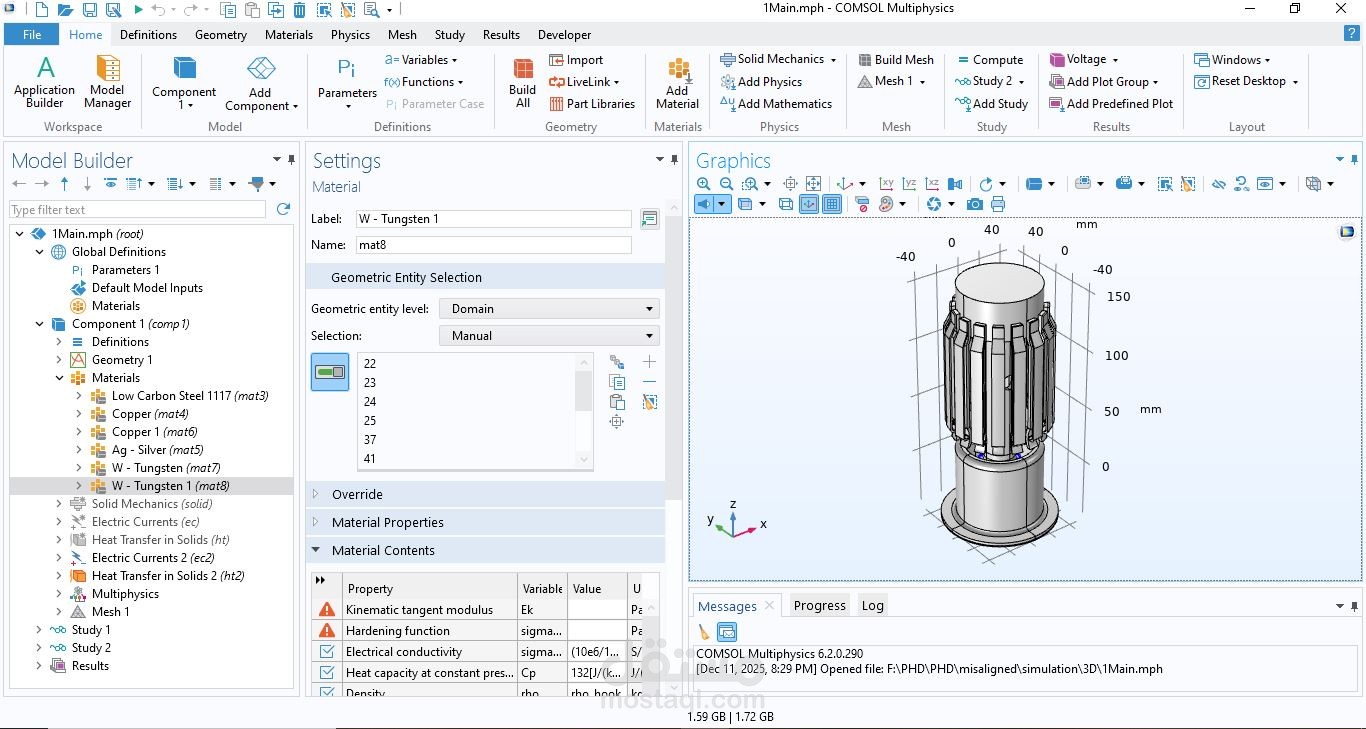Click the Go to Source icon beside Label
The height and width of the screenshot is (729, 1366).
[x=649, y=219]
